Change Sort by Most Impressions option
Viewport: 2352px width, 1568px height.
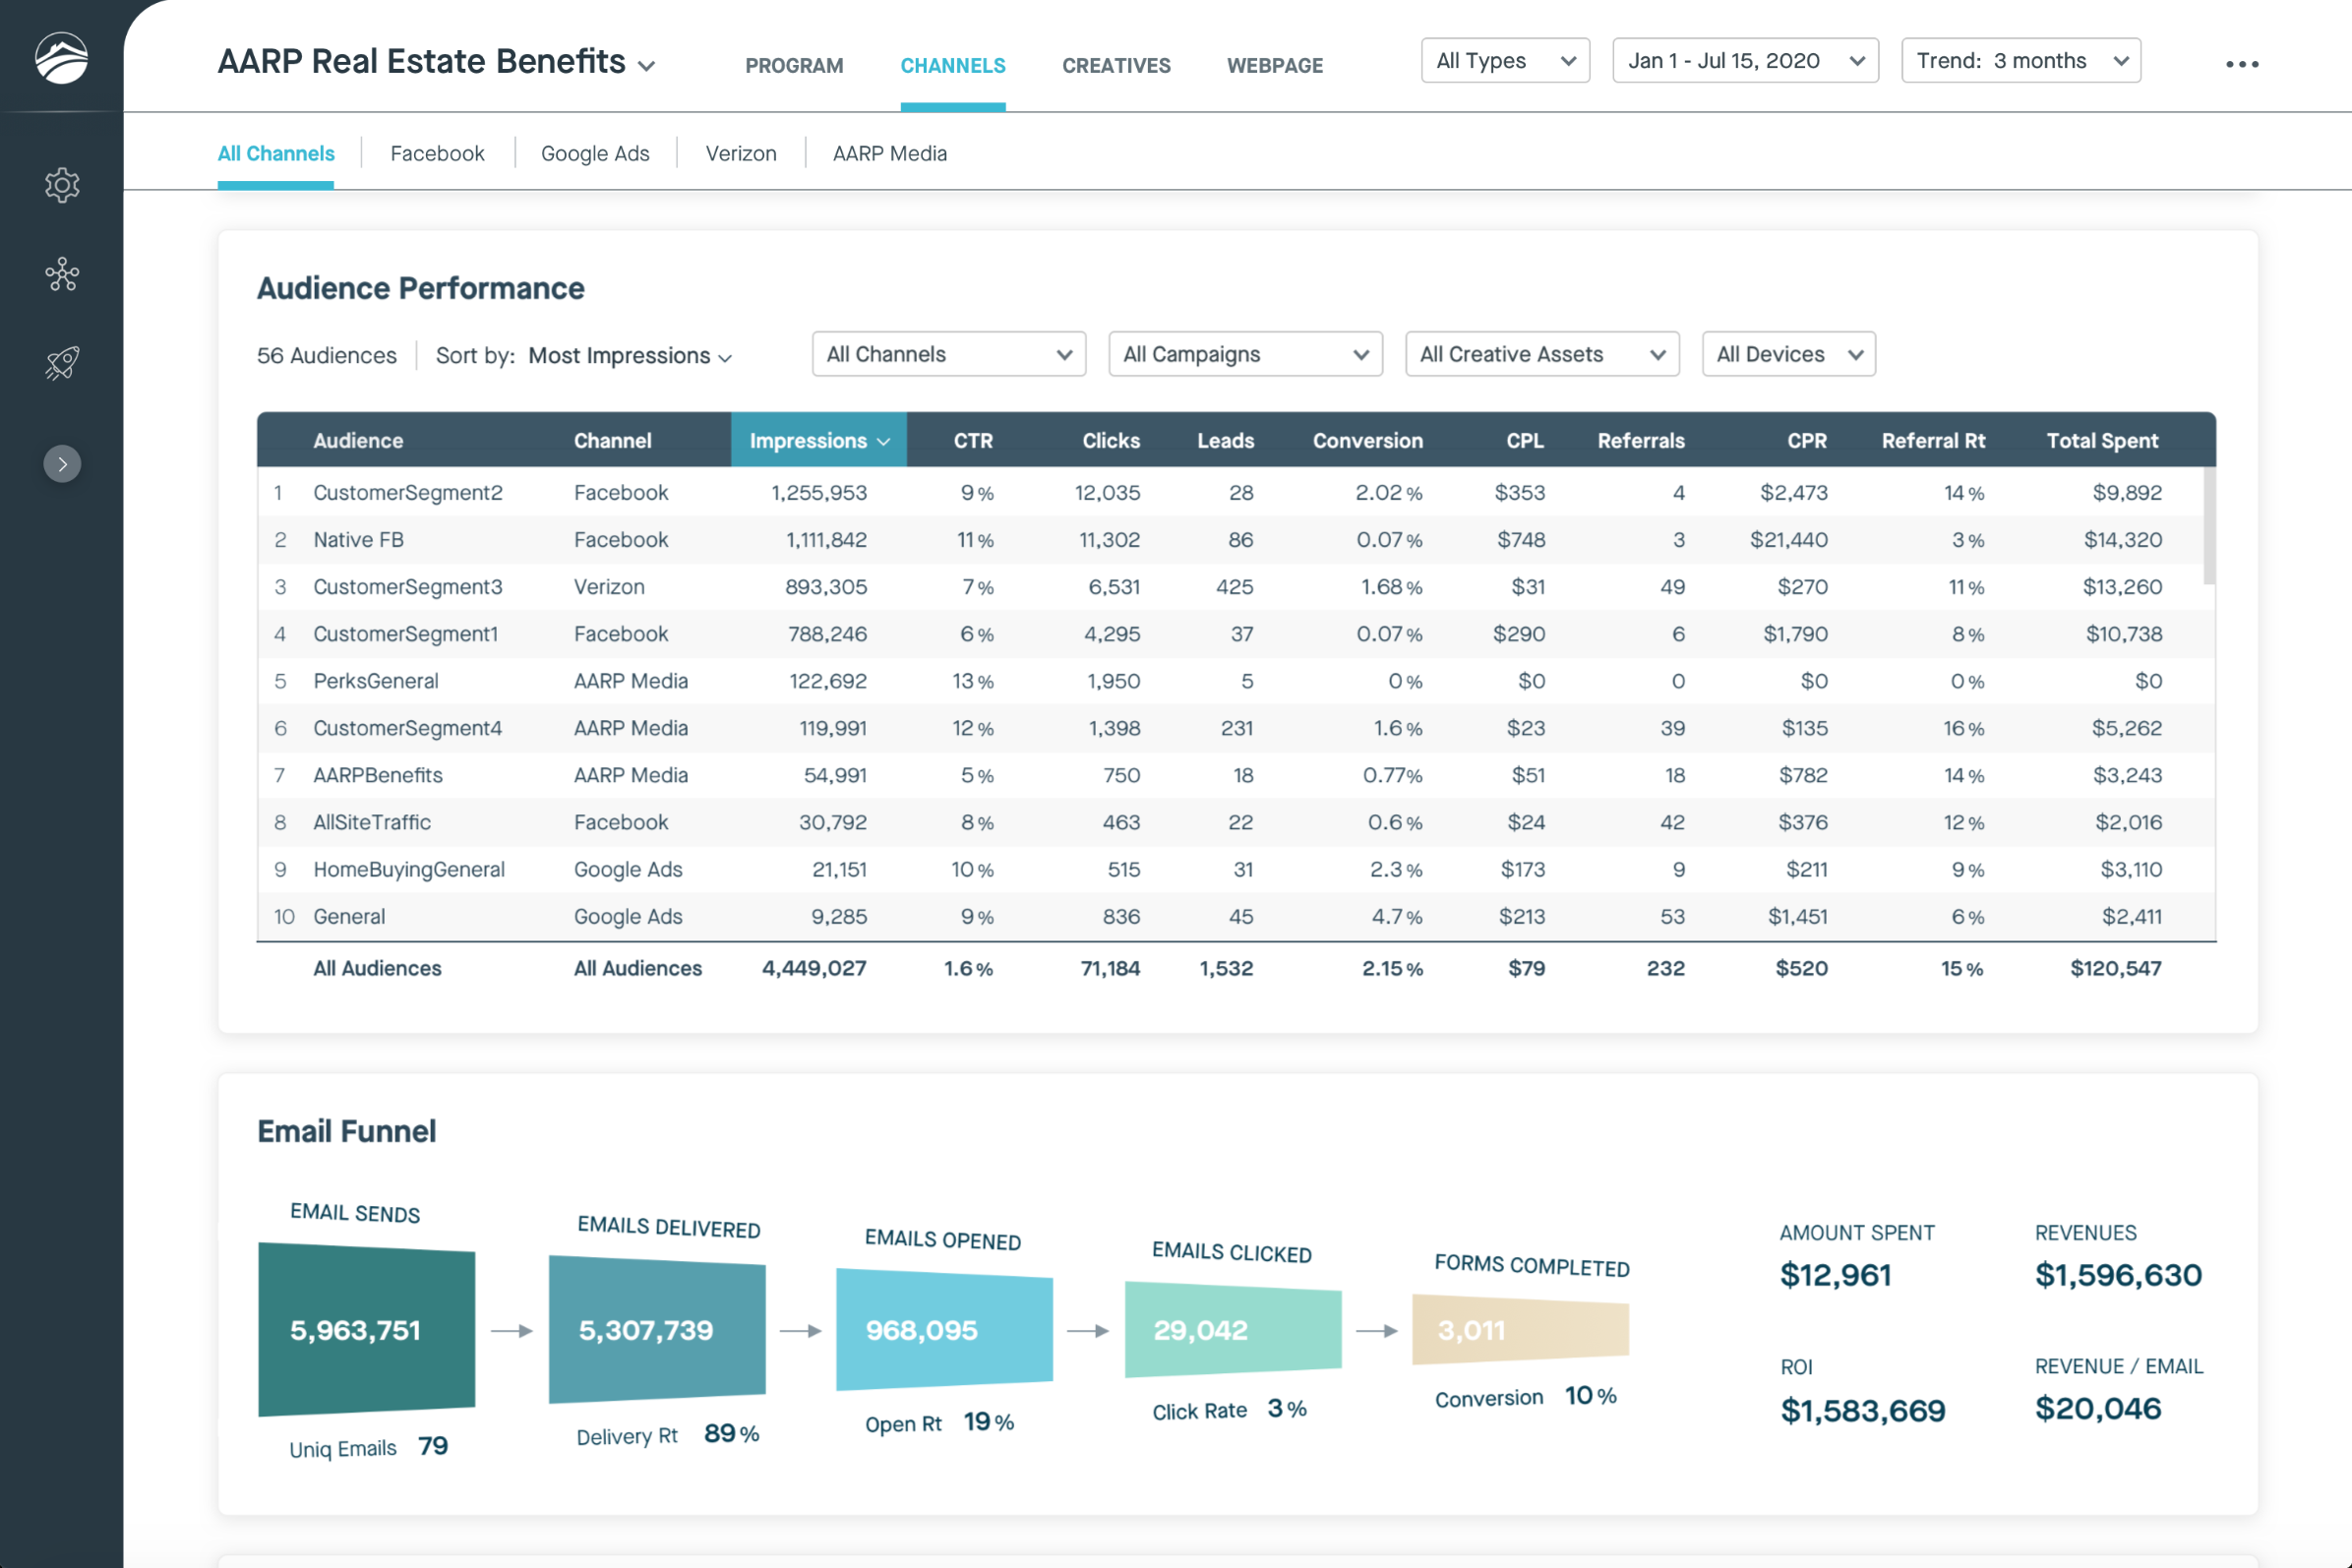[x=629, y=356]
